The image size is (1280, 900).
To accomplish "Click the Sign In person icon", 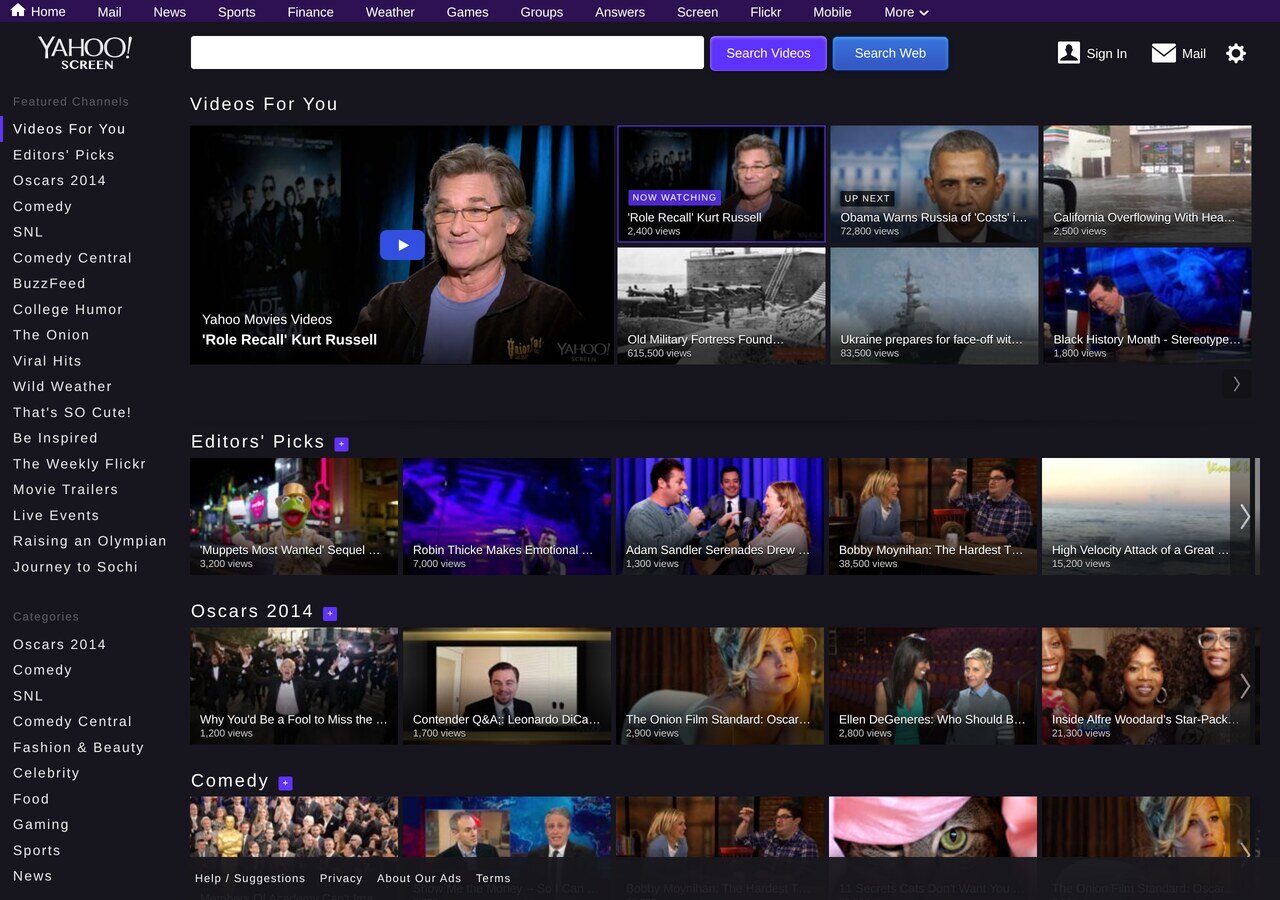I will click(1068, 53).
